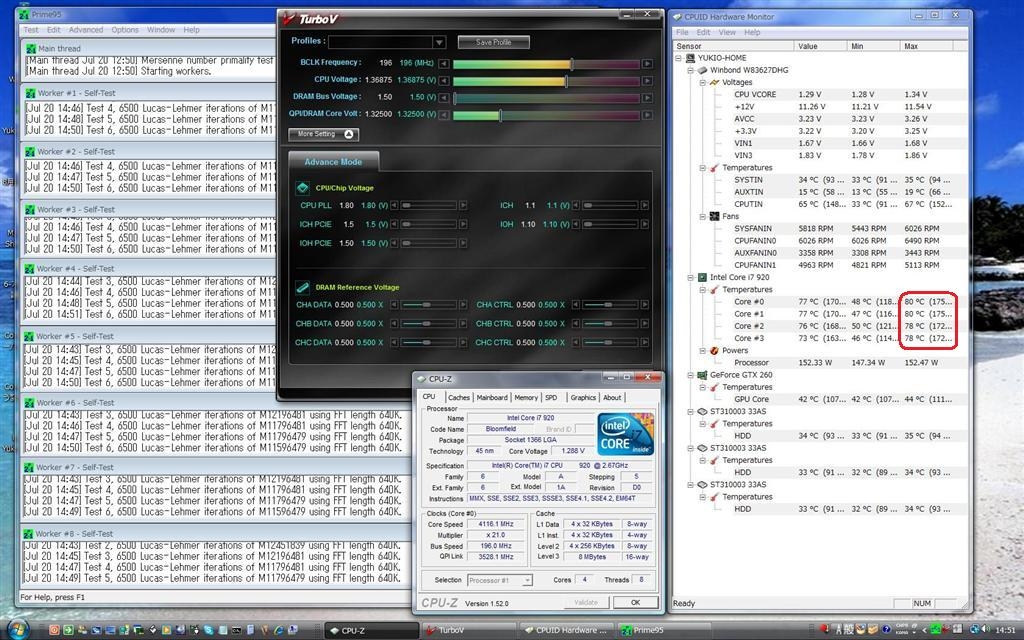The height and width of the screenshot is (640, 1024).
Task: Click the Intel Core i7 logo in CPU-Z
Action: [626, 434]
